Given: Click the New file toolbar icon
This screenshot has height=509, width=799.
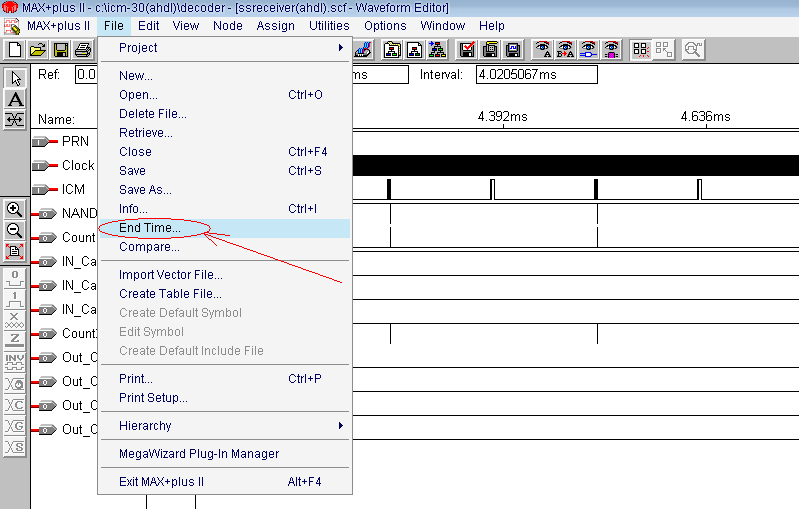Looking at the screenshot, I should click(15, 49).
